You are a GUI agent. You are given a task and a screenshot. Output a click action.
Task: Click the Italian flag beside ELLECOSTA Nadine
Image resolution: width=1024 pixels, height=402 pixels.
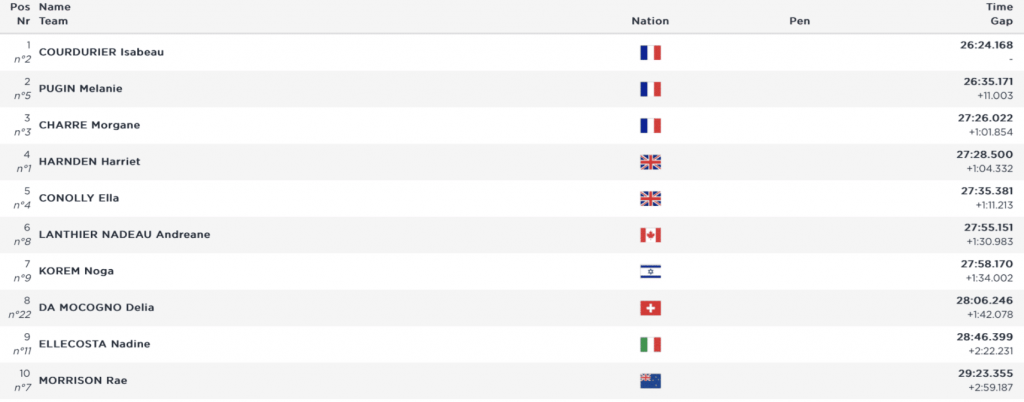pos(650,344)
